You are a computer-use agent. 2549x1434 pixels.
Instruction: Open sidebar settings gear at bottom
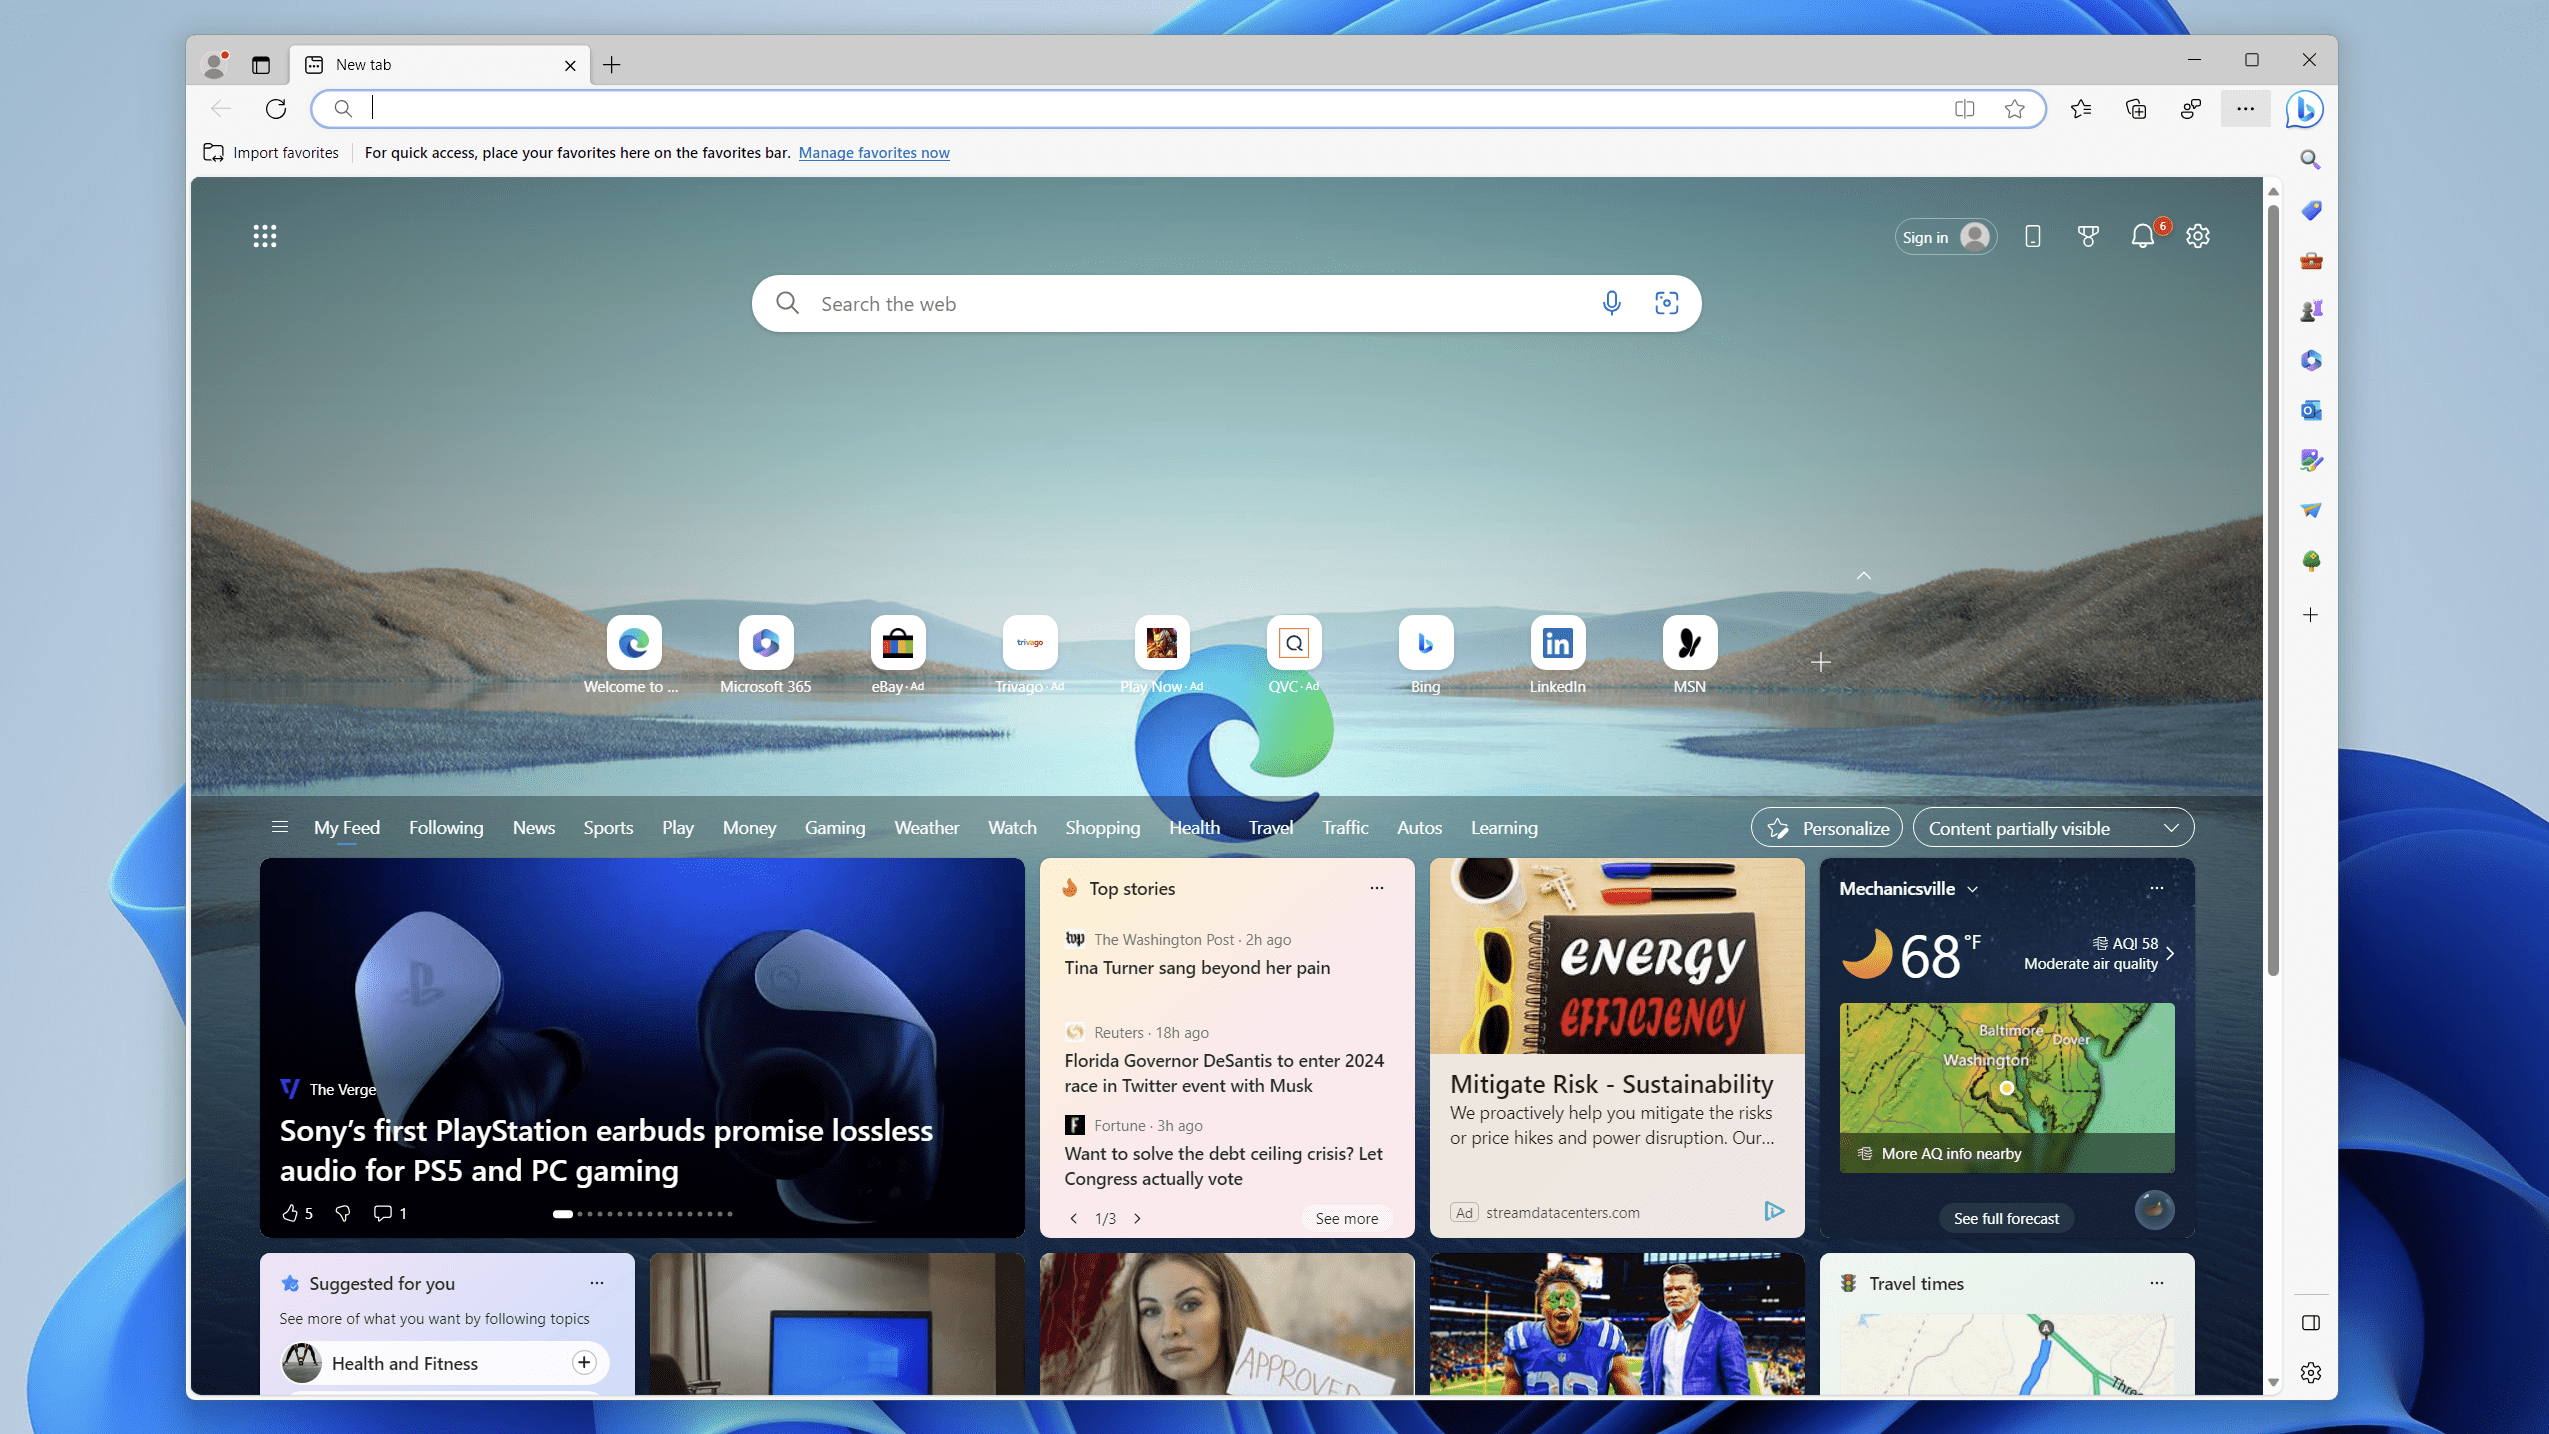click(2310, 1372)
